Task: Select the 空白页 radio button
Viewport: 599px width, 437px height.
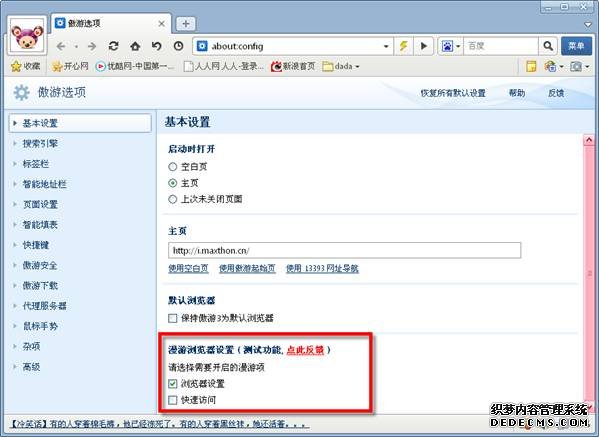Action: (x=173, y=167)
